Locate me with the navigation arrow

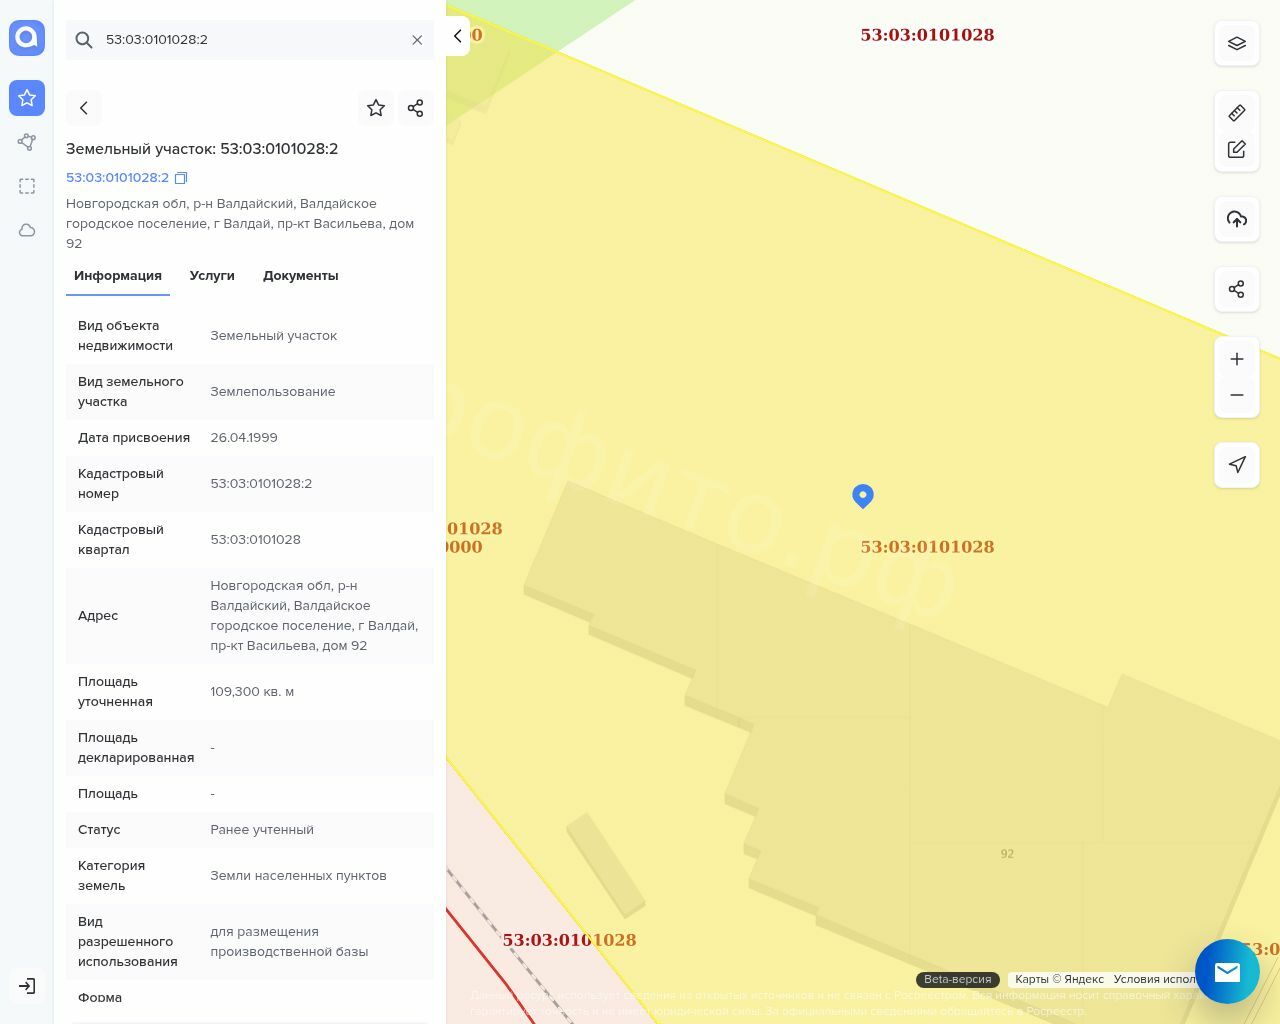pos(1236,465)
